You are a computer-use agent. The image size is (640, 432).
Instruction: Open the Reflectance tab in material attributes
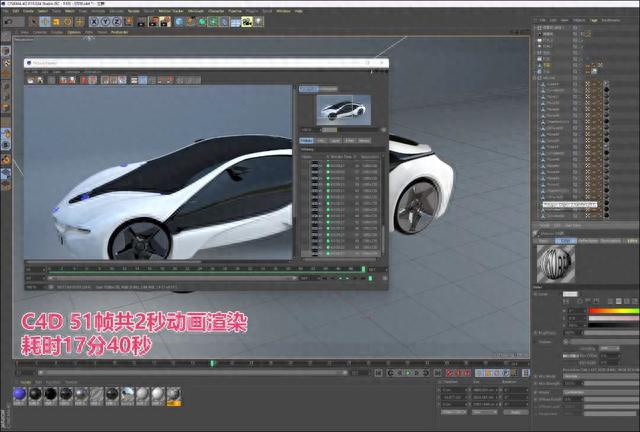[588, 241]
